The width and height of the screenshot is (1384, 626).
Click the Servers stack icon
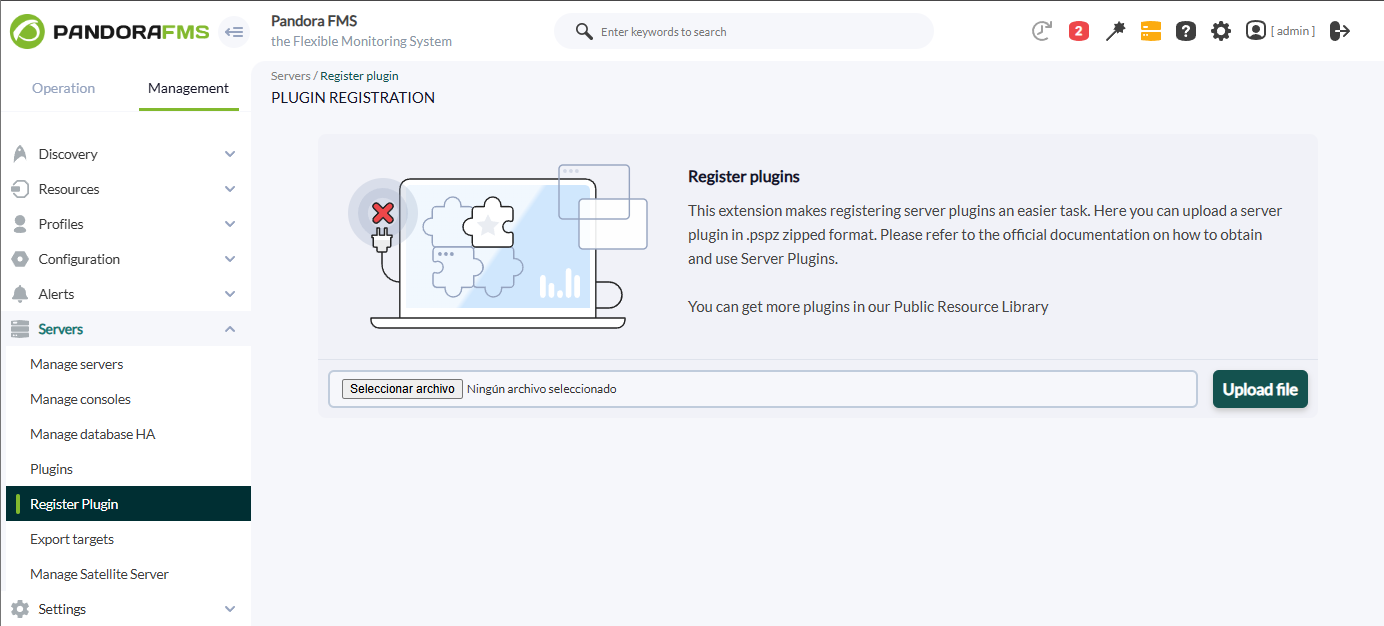pyautogui.click(x=20, y=329)
